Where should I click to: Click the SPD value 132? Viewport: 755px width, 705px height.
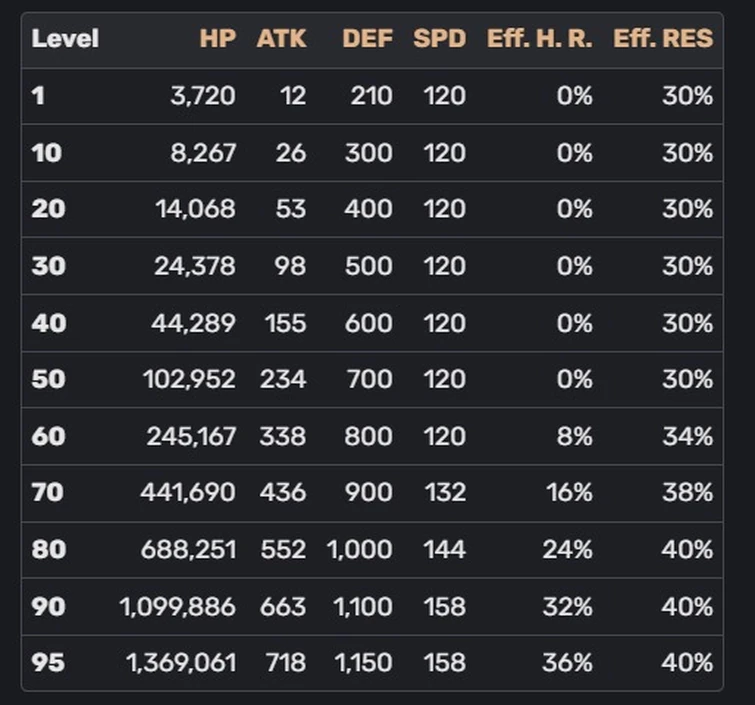click(445, 493)
